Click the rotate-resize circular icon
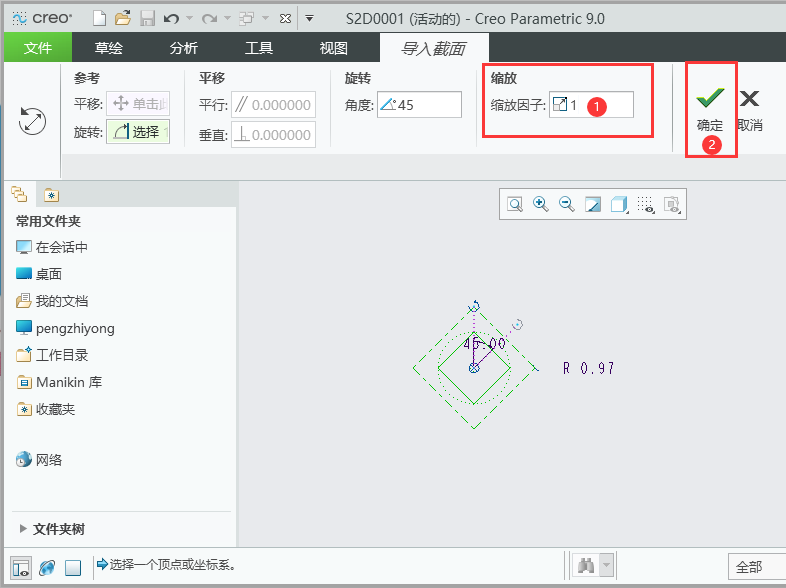This screenshot has width=786, height=588. [x=32, y=121]
